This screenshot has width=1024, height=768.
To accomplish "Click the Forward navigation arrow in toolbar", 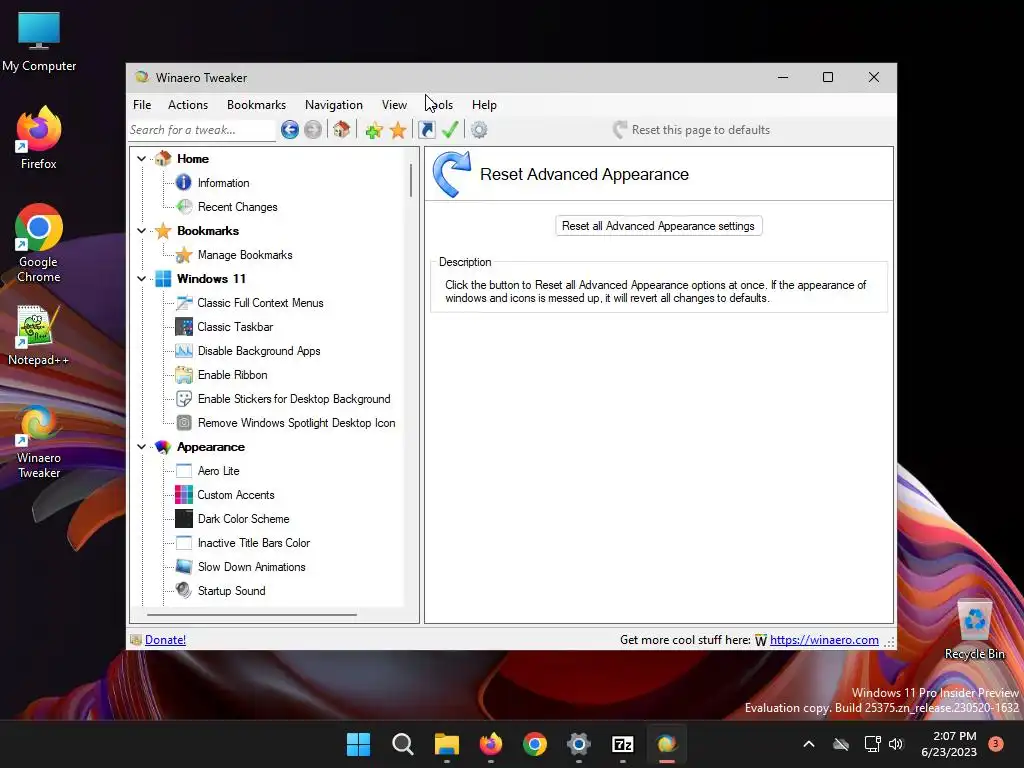I will coord(313,130).
